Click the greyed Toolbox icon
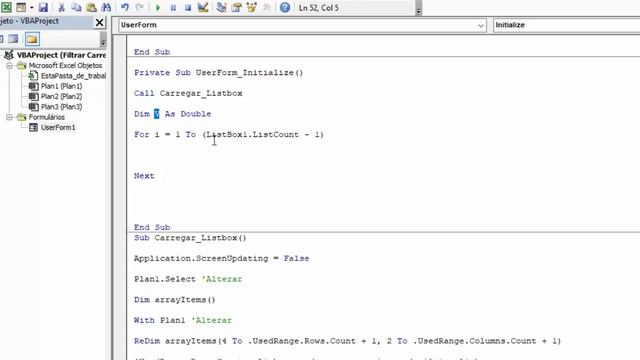640x360 pixels. (x=267, y=7)
